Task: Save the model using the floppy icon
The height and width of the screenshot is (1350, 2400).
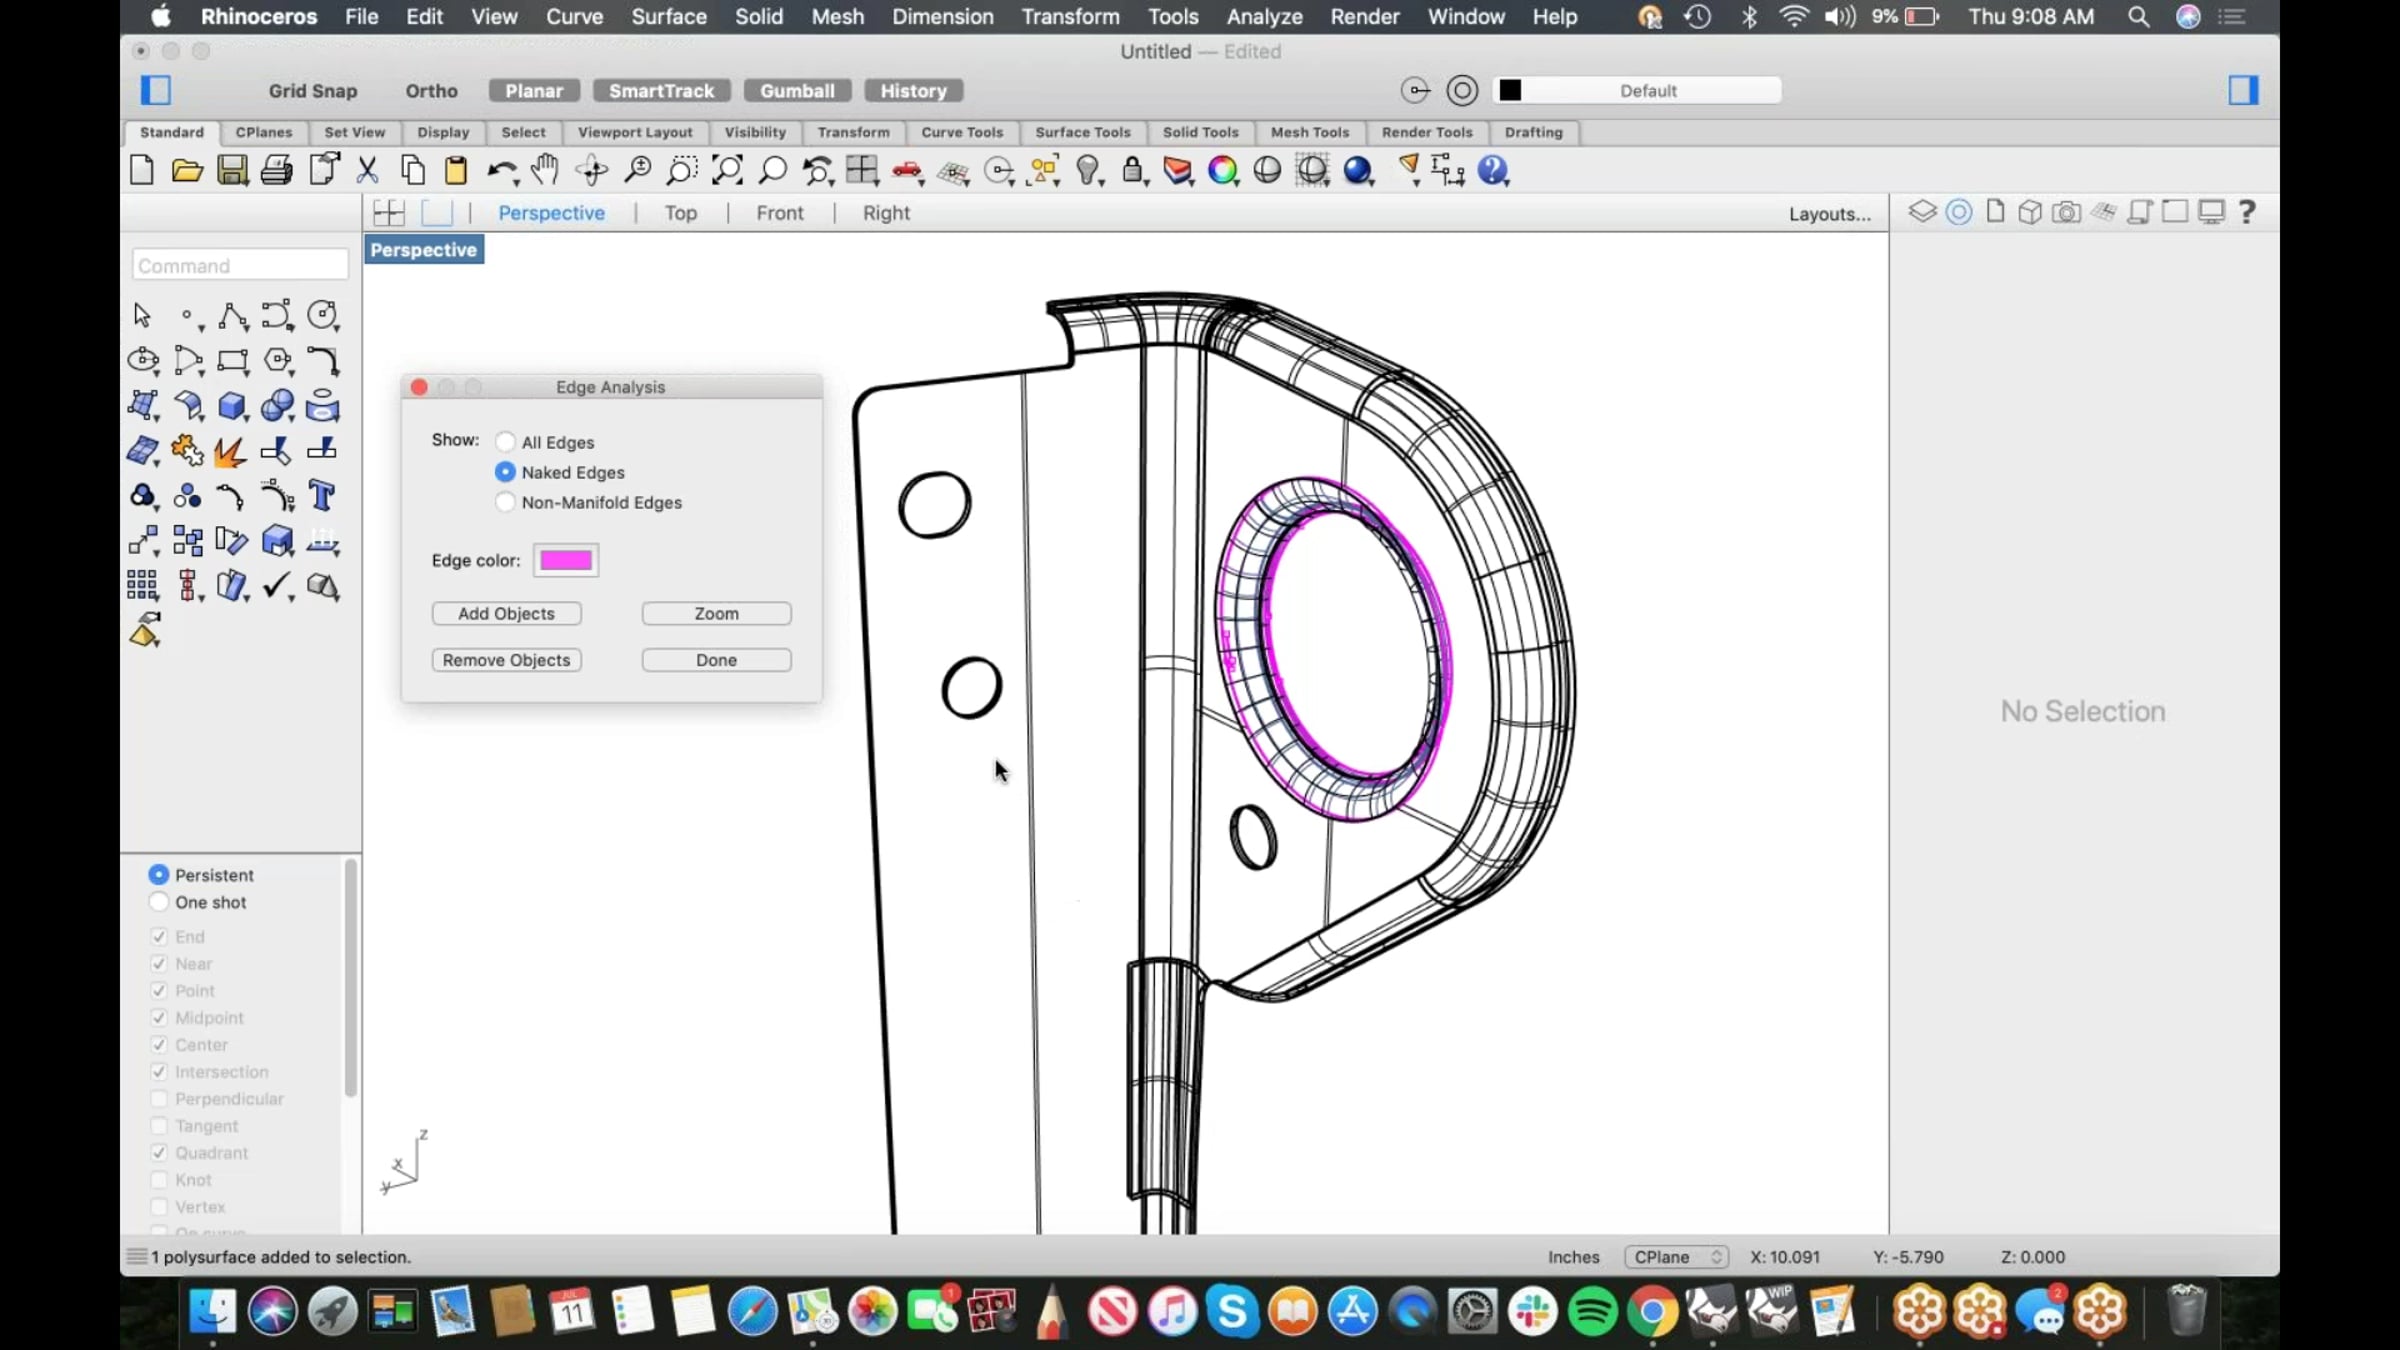Action: tap(232, 171)
